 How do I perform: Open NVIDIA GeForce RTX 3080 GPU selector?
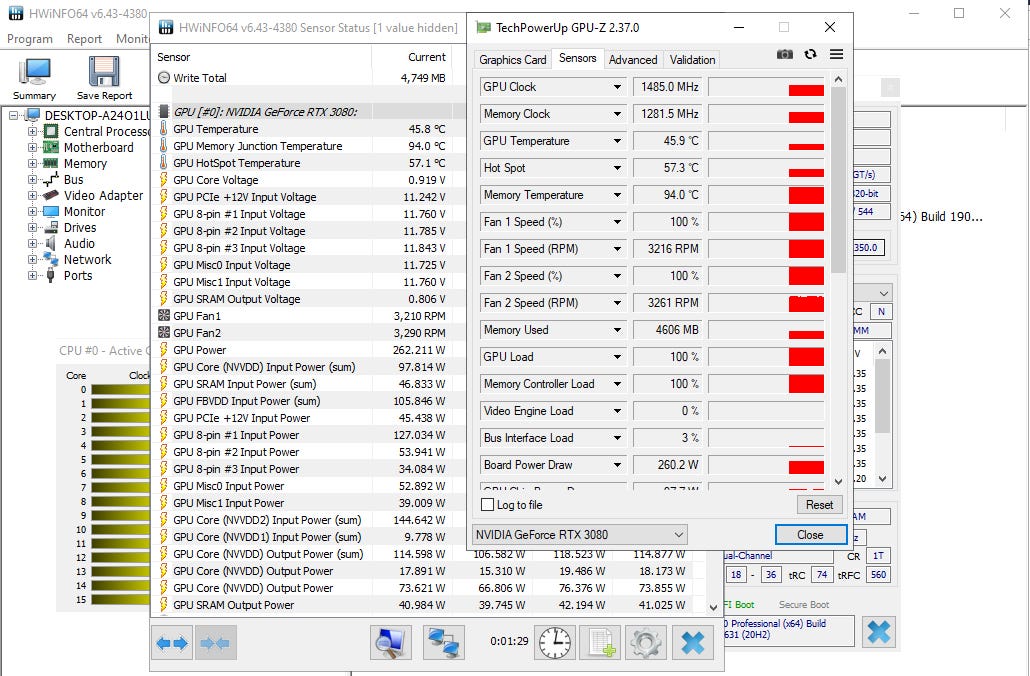point(580,535)
